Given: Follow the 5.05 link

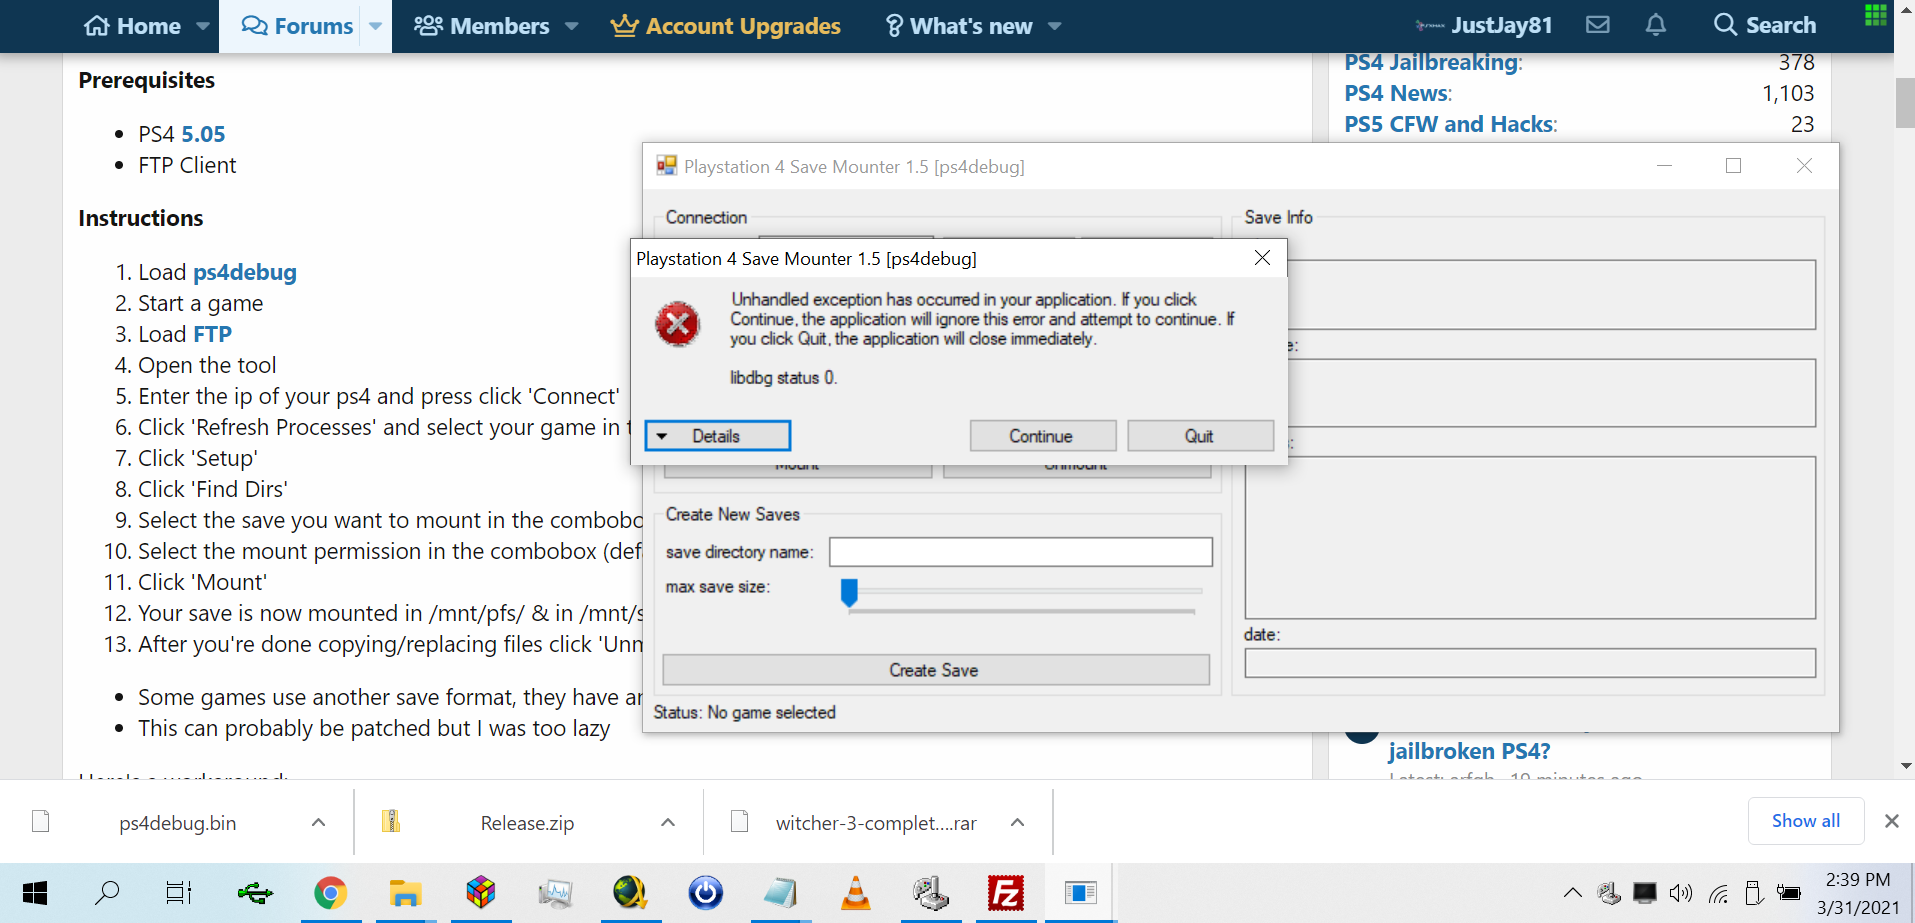Looking at the screenshot, I should tap(203, 134).
